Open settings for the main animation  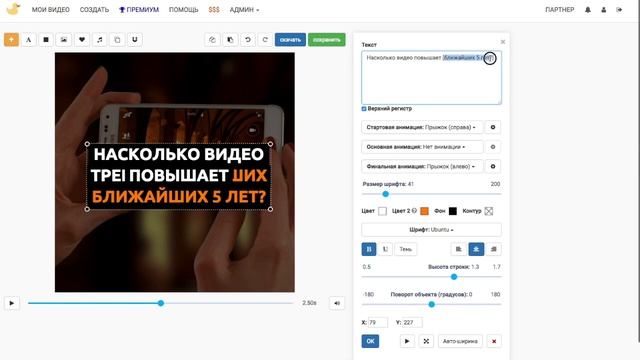click(x=493, y=147)
